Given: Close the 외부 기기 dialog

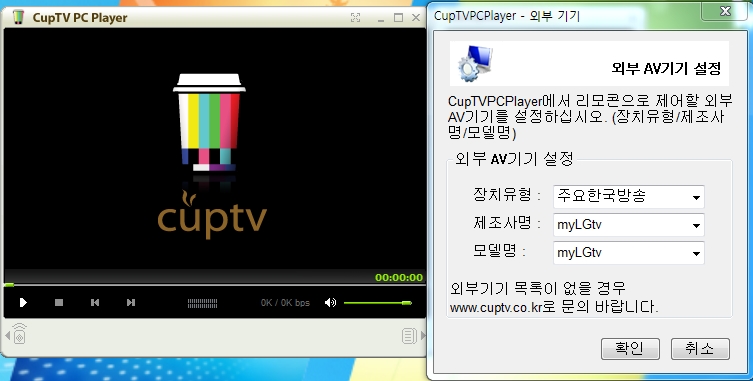Looking at the screenshot, I should (x=725, y=11).
